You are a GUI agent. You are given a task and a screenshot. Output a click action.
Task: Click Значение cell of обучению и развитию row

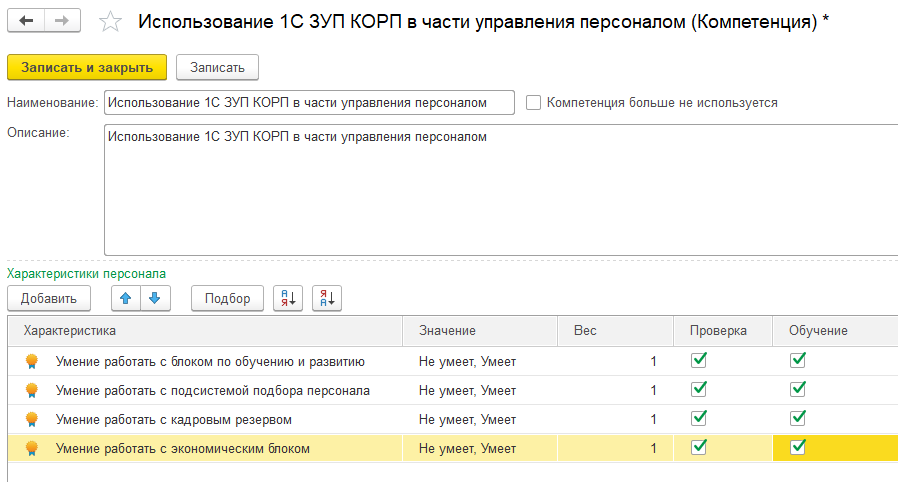pyautogui.click(x=480, y=361)
